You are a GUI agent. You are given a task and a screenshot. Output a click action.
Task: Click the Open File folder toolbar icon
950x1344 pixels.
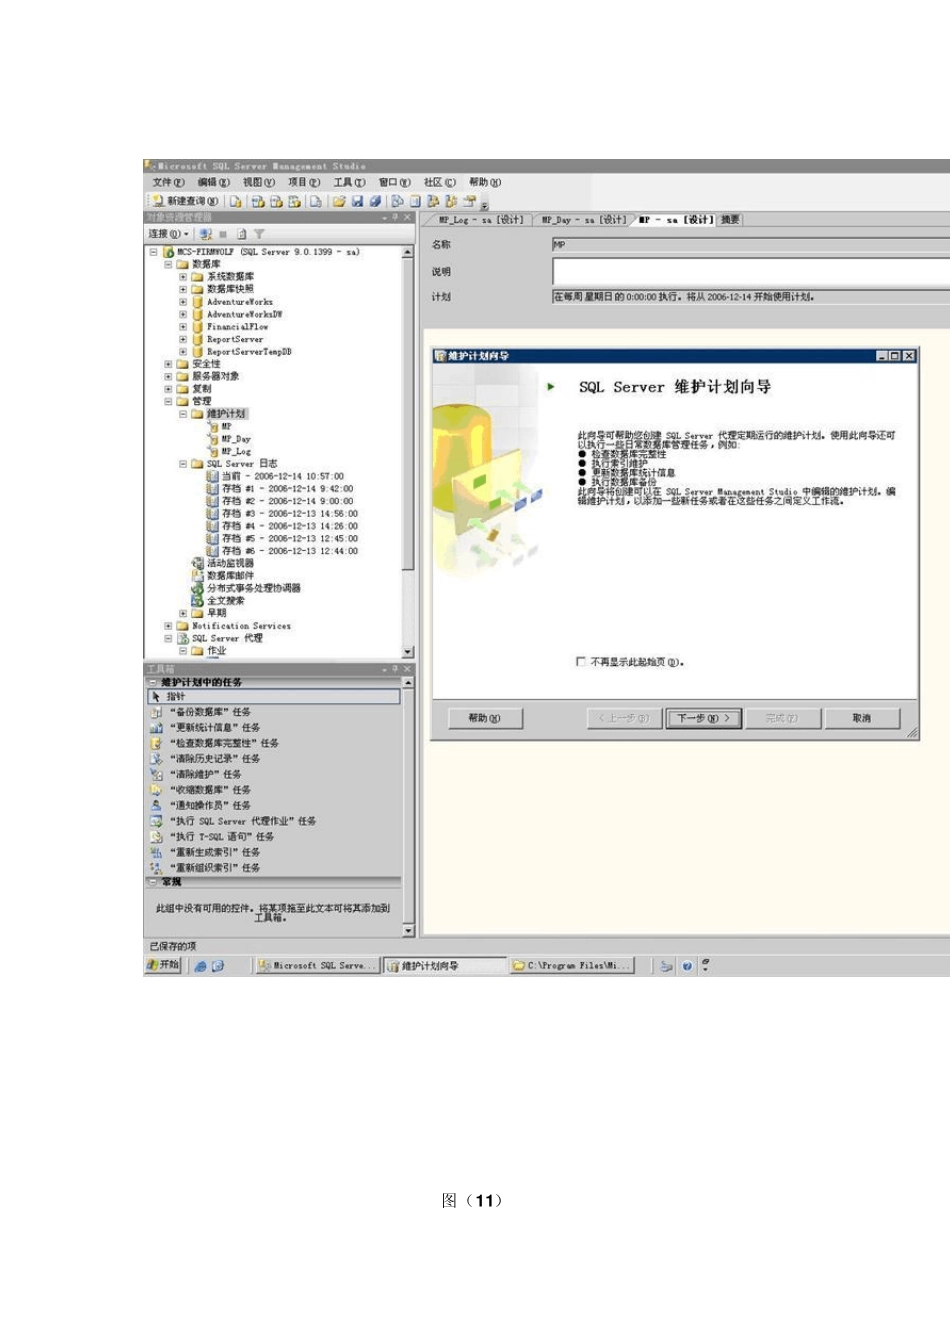339,201
